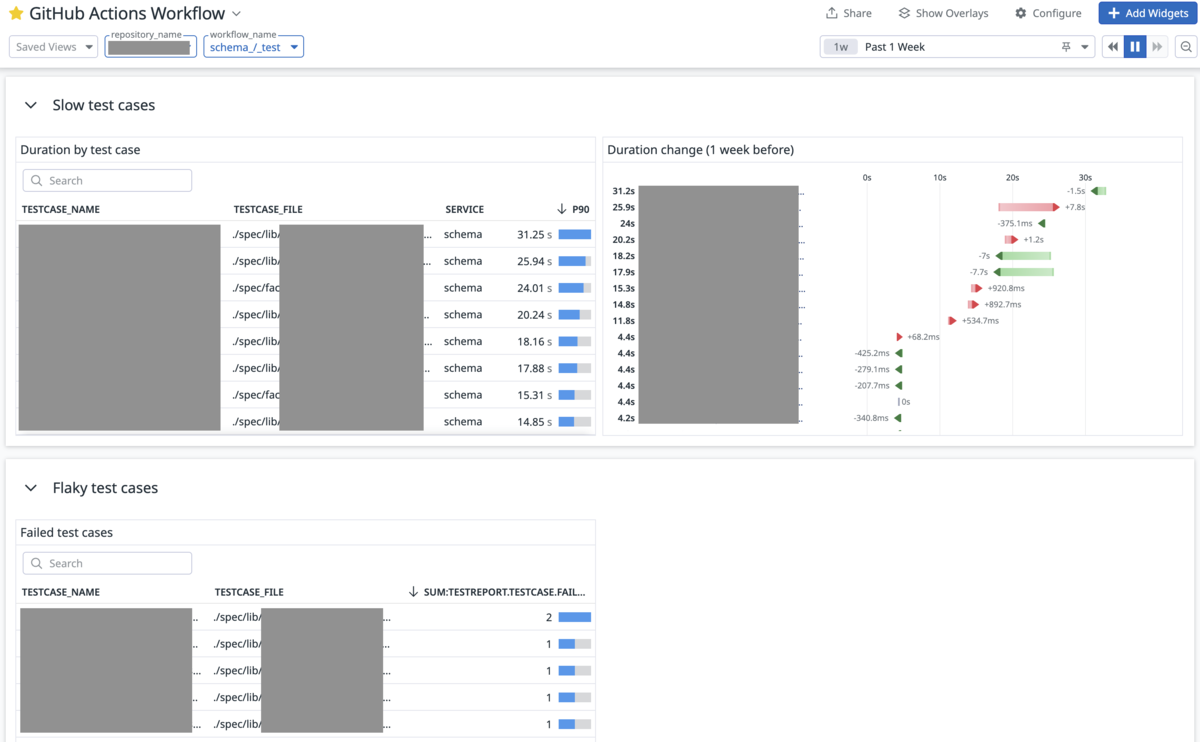
Task: Click the Failed test cases widget title
Action: tap(67, 533)
